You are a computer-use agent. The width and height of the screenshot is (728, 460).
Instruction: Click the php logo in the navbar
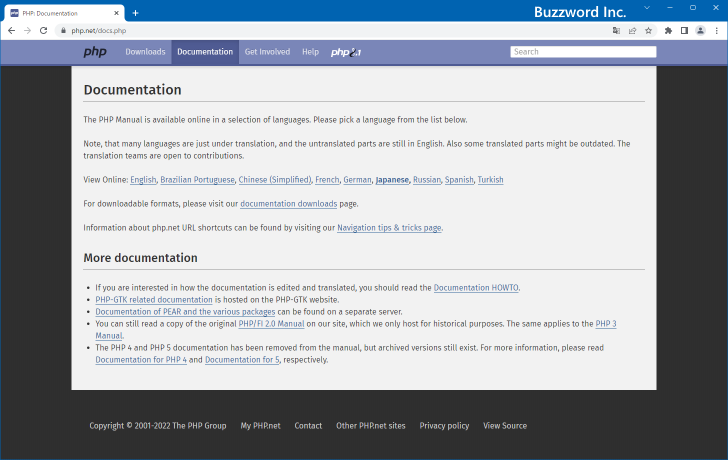[x=95, y=52]
